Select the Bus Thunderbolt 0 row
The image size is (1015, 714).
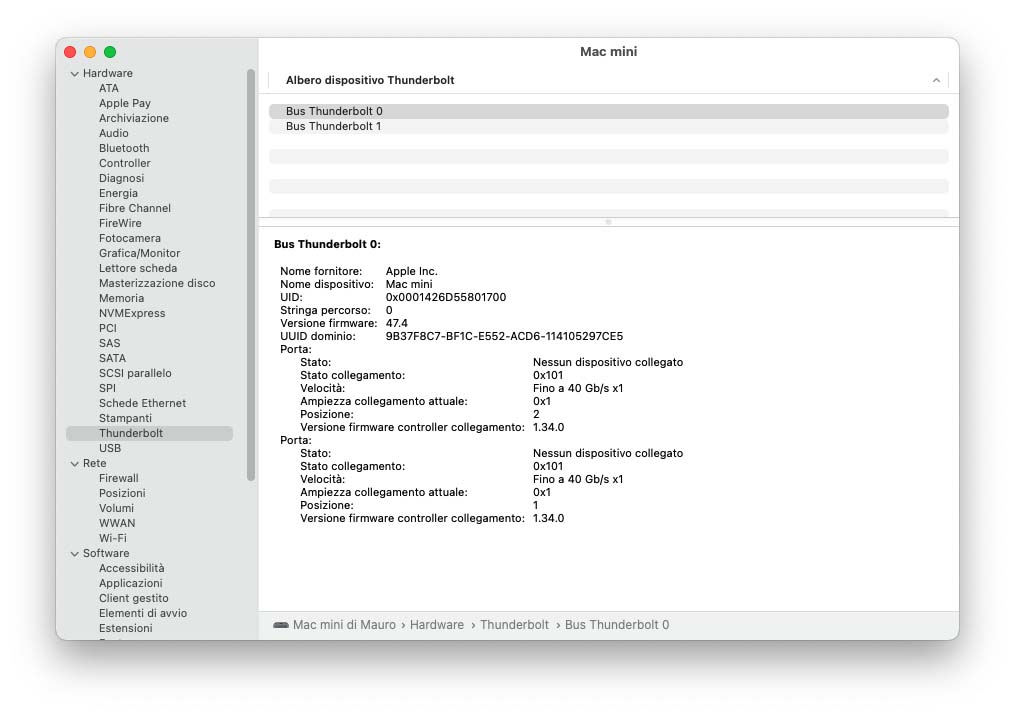[x=608, y=111]
